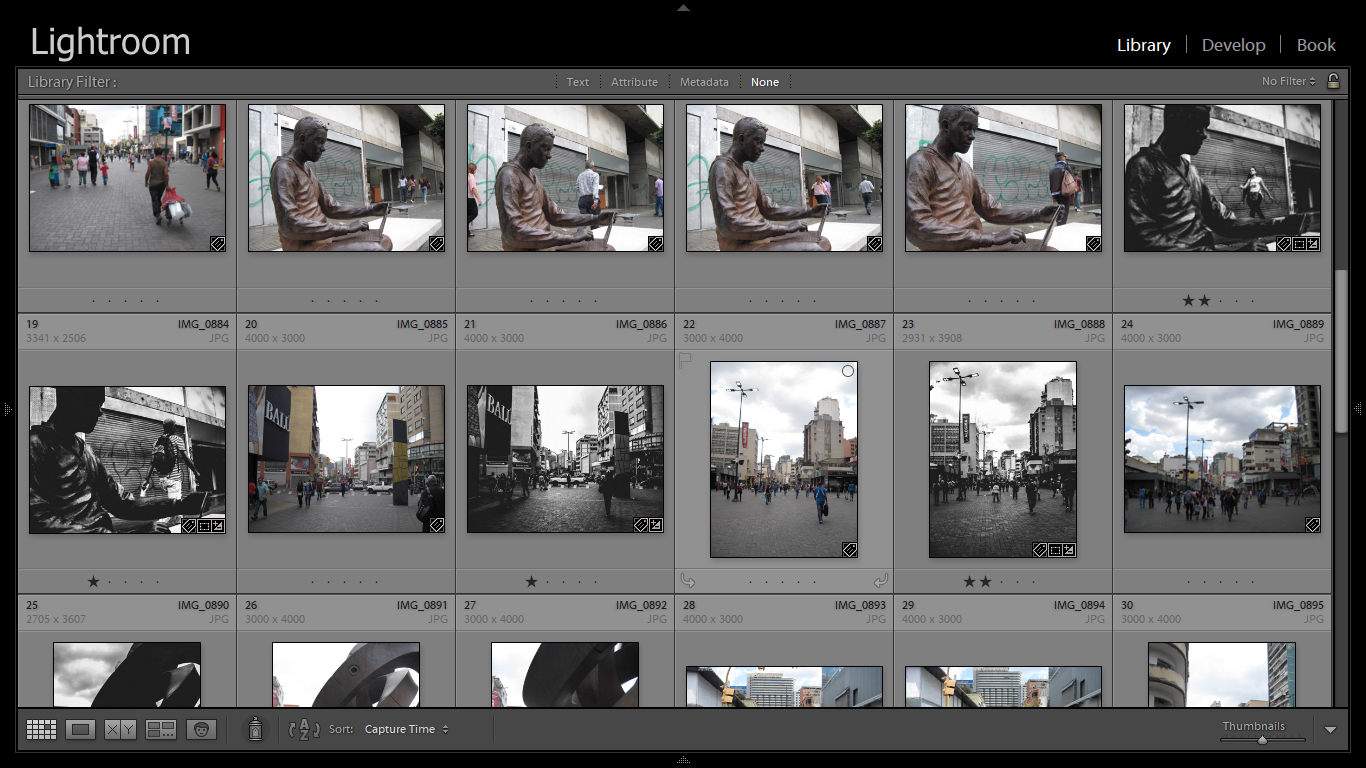Open the Metadata filter

pos(704,82)
